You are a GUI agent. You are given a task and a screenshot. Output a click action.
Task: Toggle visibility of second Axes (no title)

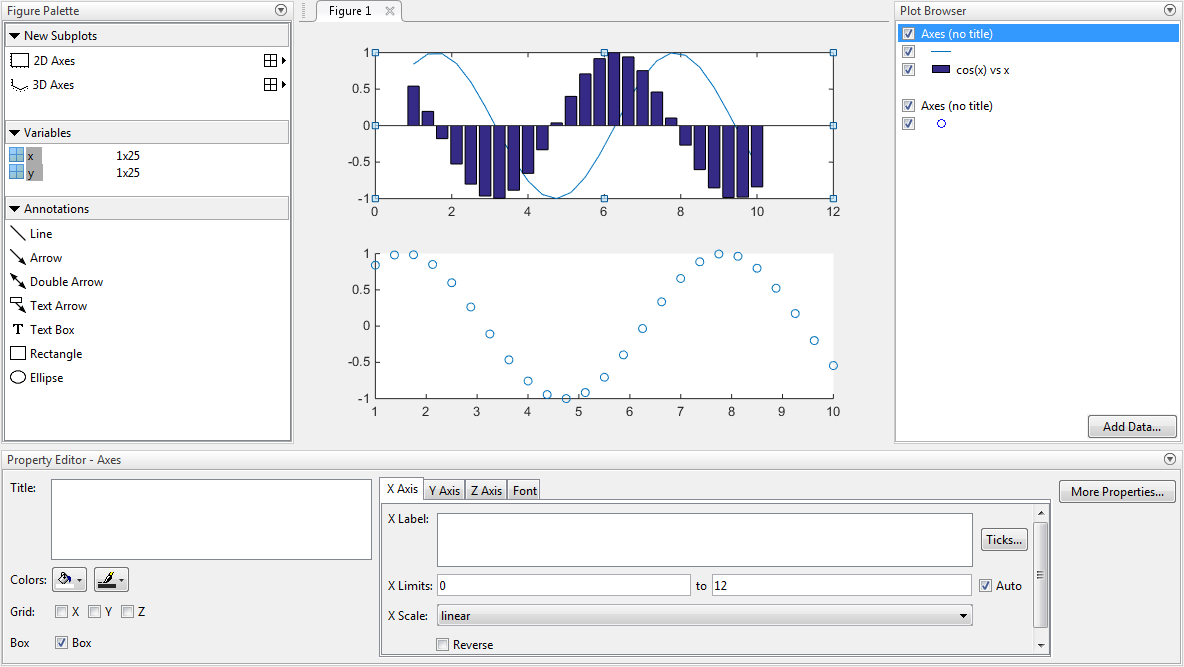(908, 106)
